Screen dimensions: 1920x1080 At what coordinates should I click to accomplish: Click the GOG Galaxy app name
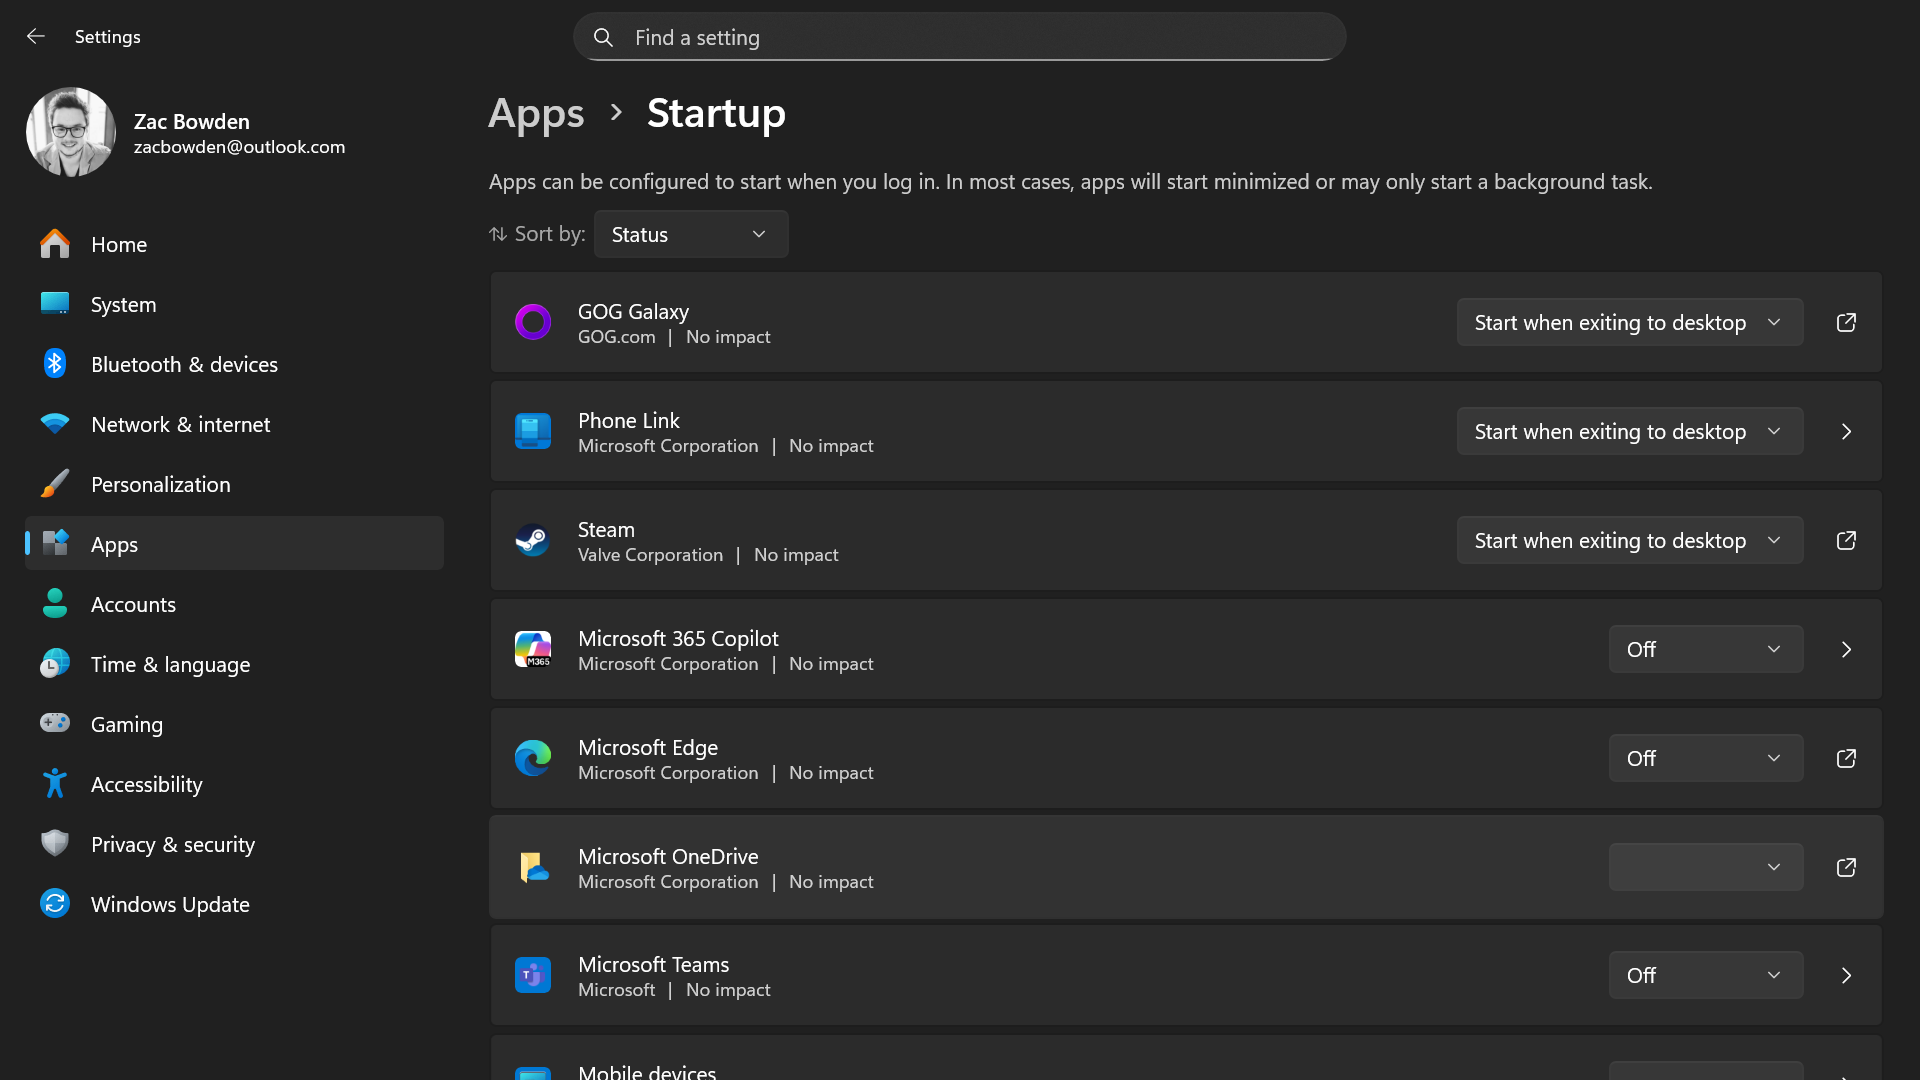tap(633, 311)
